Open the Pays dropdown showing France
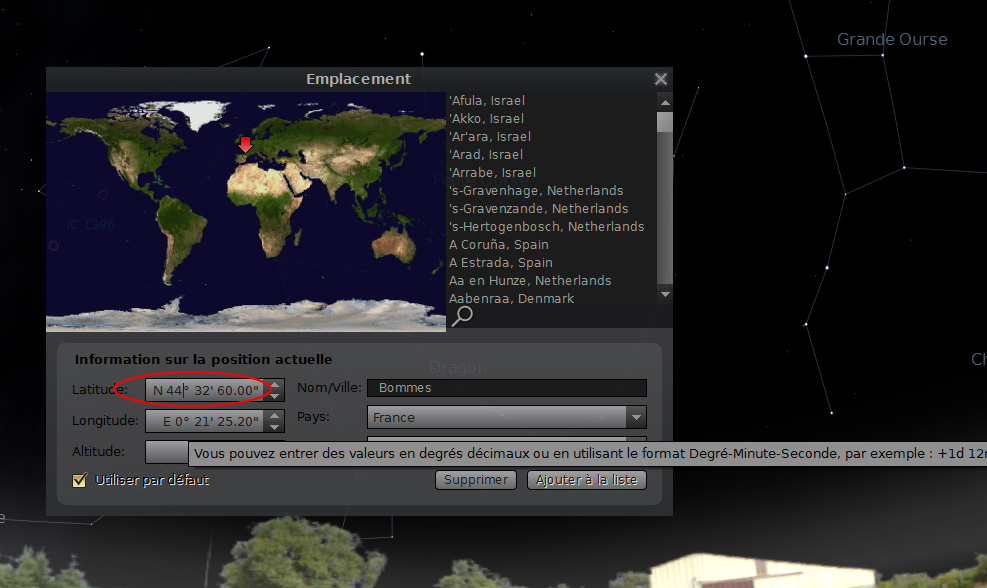The image size is (987, 588). point(507,417)
